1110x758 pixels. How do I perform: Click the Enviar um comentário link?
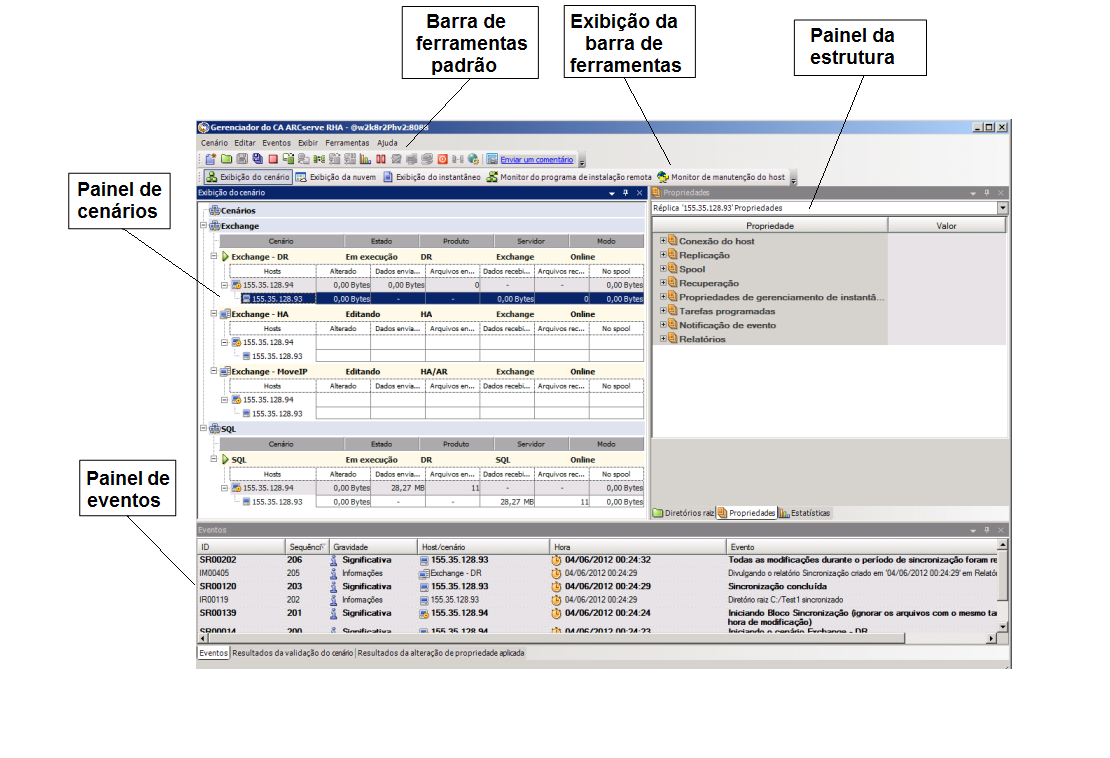click(536, 159)
